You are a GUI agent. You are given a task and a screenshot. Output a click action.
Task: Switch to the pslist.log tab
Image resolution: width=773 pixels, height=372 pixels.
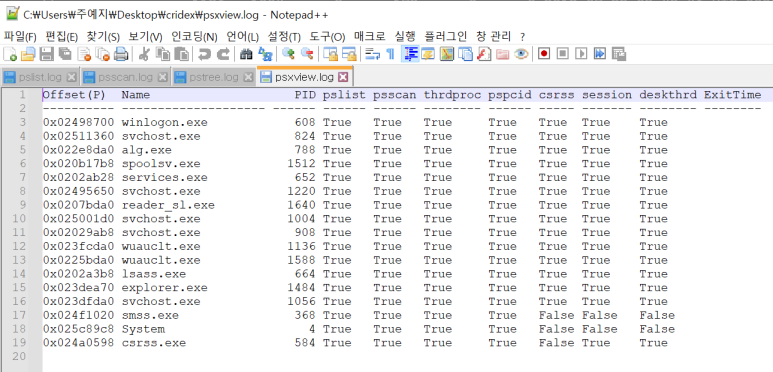40,77
